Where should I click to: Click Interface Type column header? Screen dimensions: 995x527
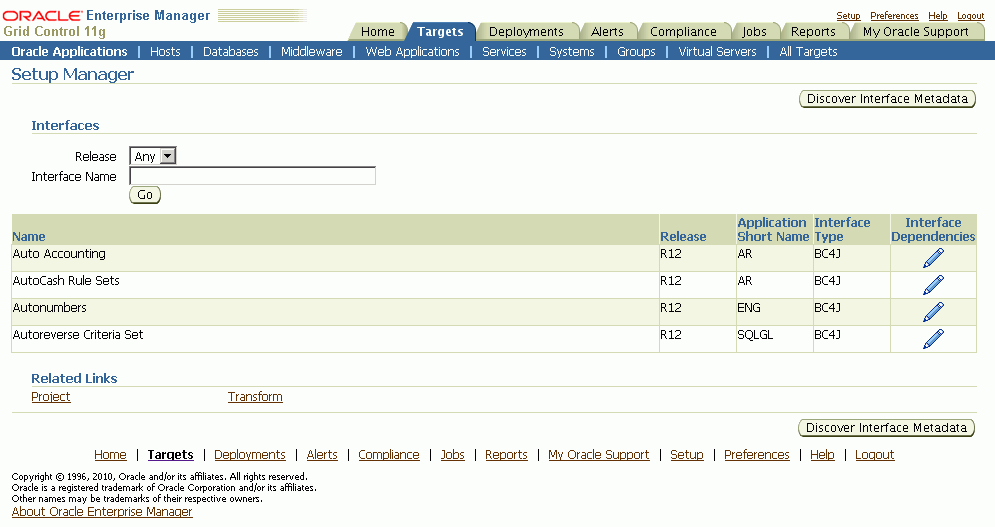pyautogui.click(x=842, y=230)
